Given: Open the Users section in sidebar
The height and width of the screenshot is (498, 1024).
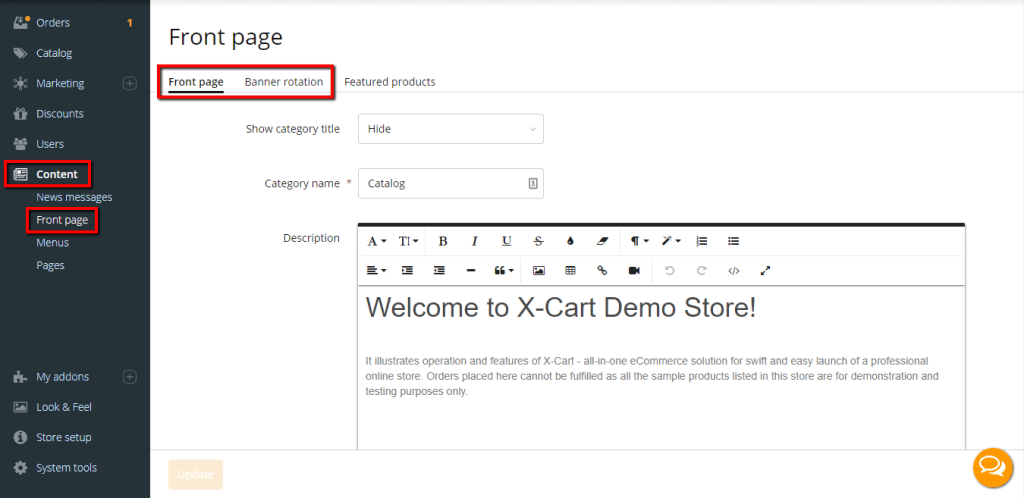Looking at the screenshot, I should 50,144.
